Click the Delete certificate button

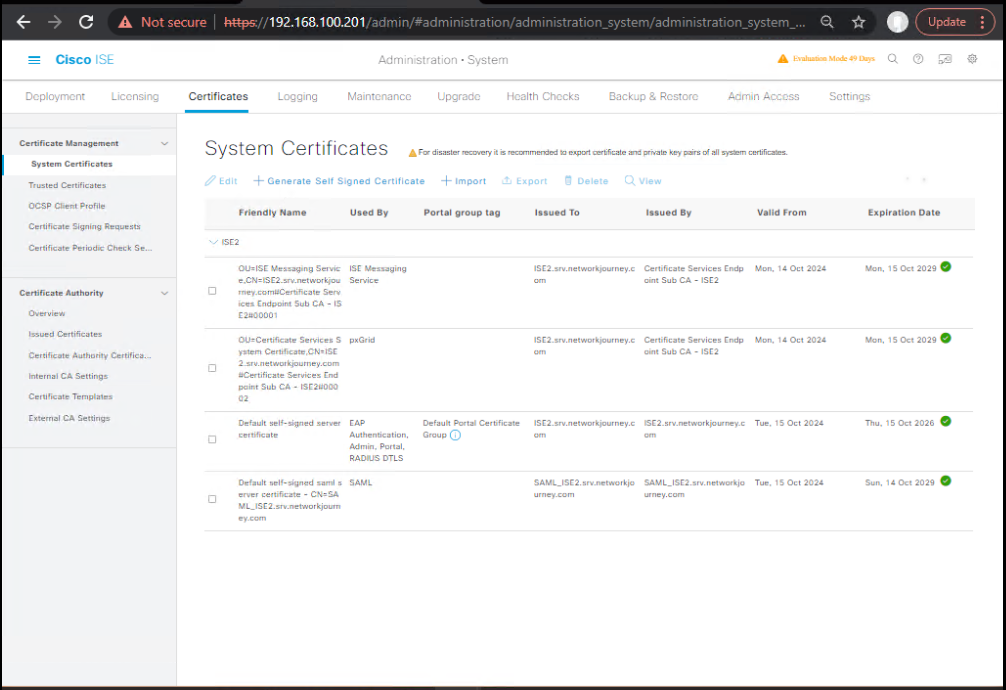[586, 181]
